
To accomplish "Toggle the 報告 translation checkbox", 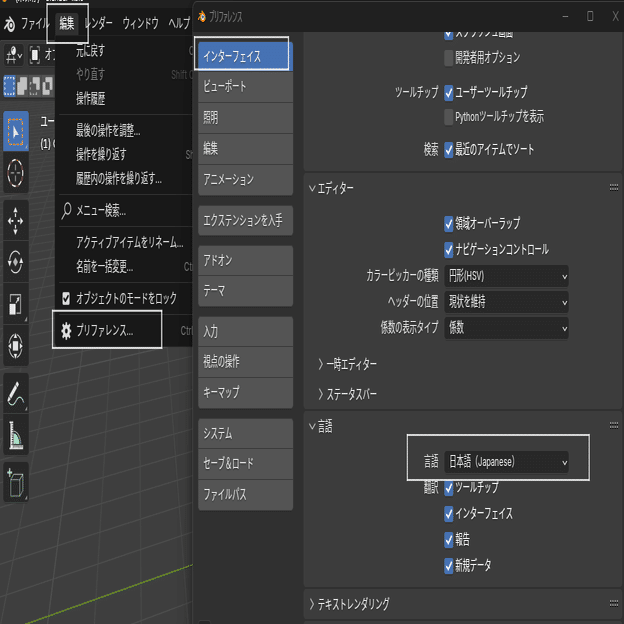I will 448,540.
